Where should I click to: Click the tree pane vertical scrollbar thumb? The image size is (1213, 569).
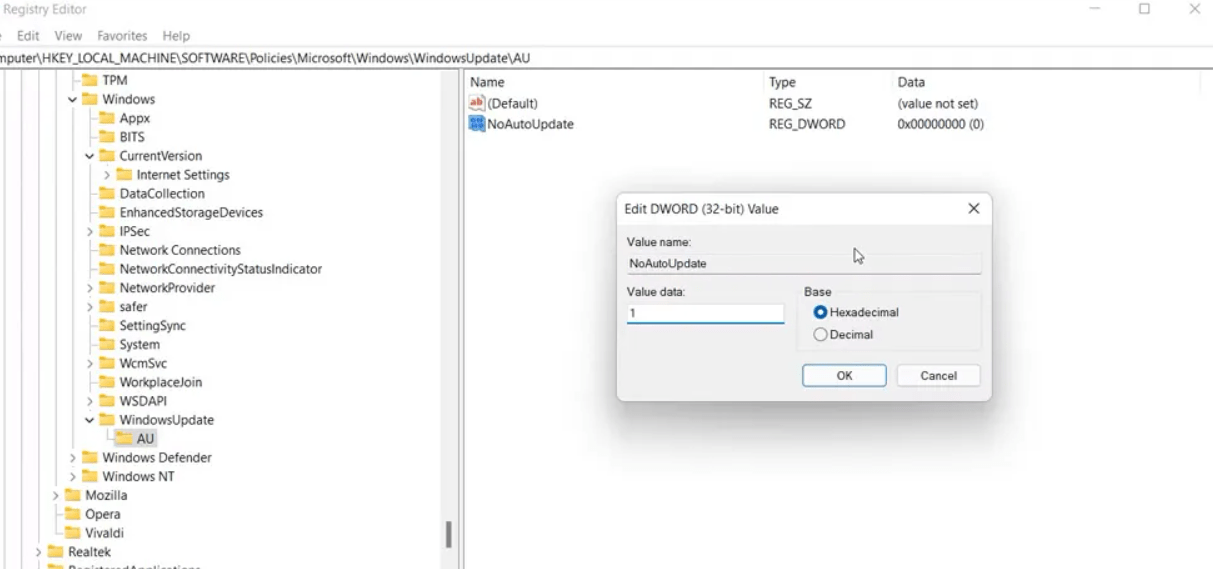449,534
